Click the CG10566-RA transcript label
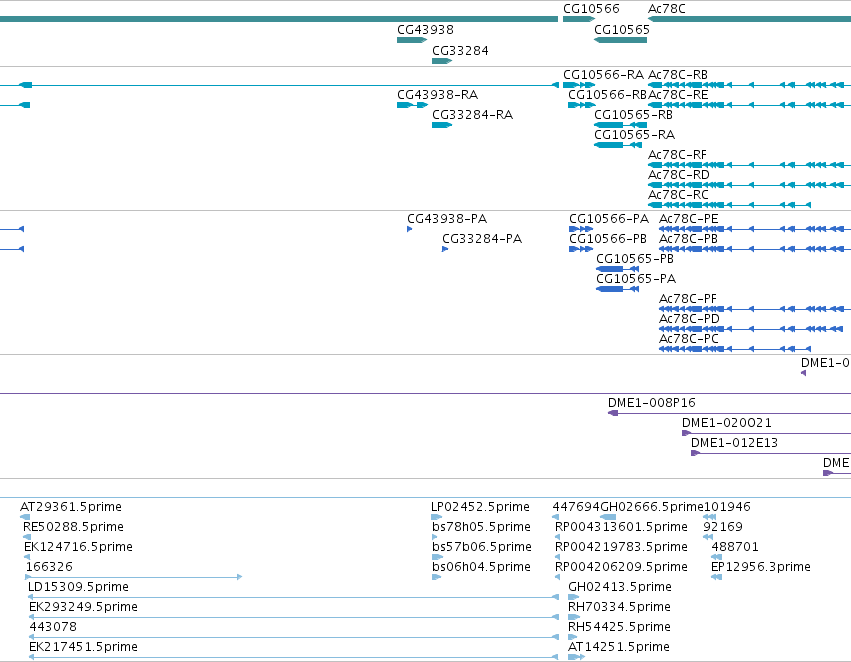This screenshot has width=851, height=662. tap(604, 75)
